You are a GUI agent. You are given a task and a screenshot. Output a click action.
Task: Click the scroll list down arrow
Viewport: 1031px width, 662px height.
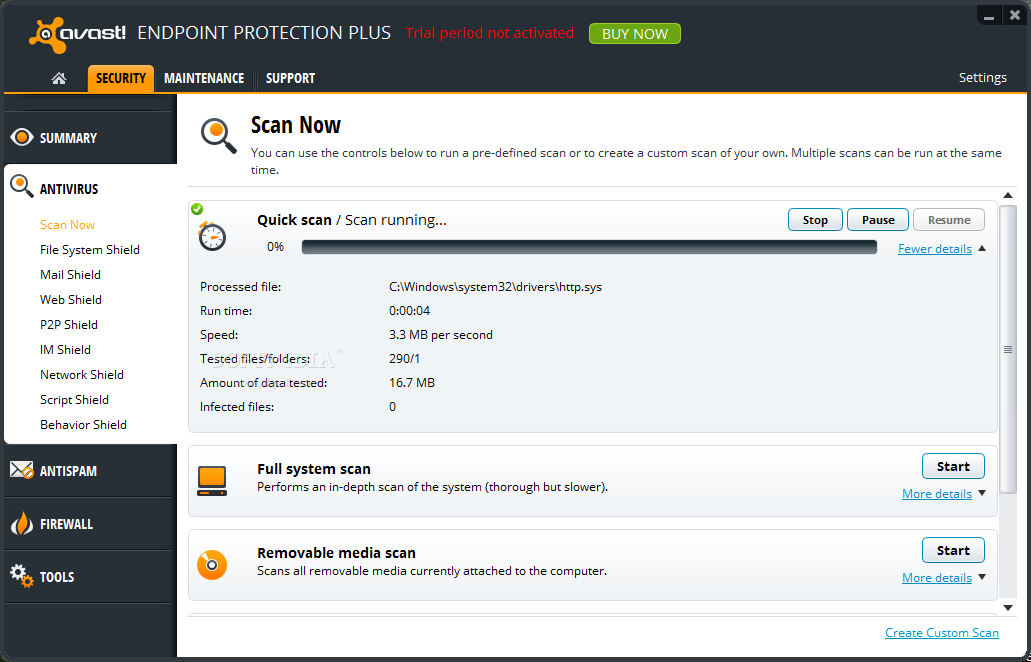(1007, 608)
